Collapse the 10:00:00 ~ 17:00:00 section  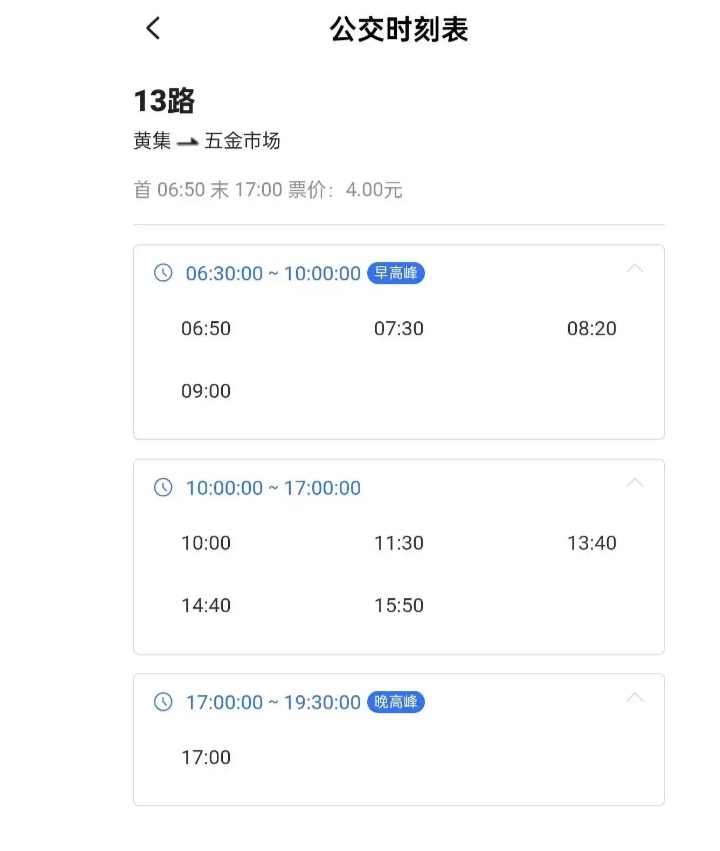[x=635, y=483]
